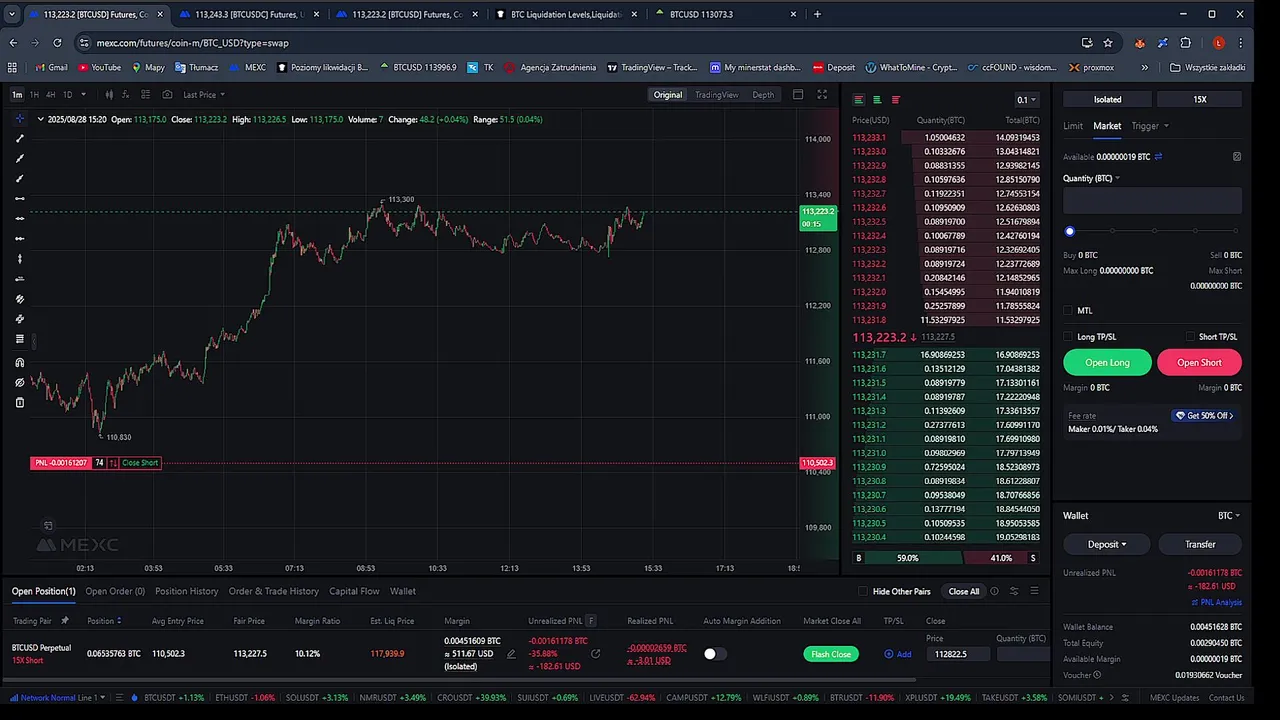Open the wallet BTC currency dropdown
Viewport: 1280px width, 720px height.
(1229, 516)
